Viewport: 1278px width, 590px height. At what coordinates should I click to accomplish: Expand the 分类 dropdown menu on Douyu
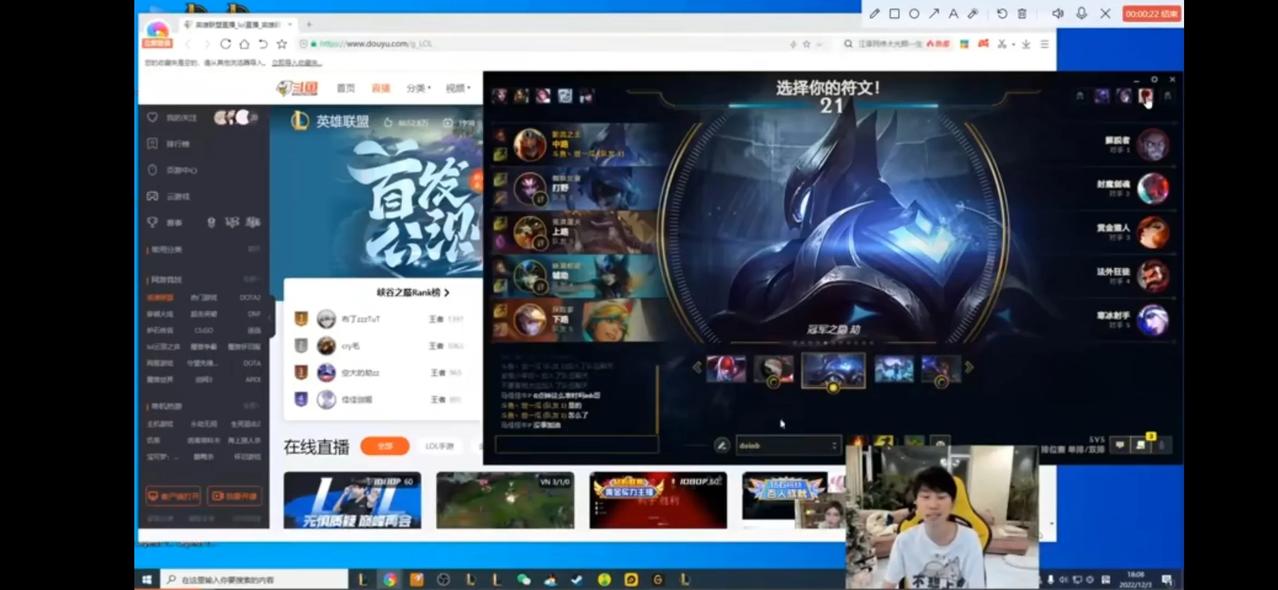tap(419, 88)
